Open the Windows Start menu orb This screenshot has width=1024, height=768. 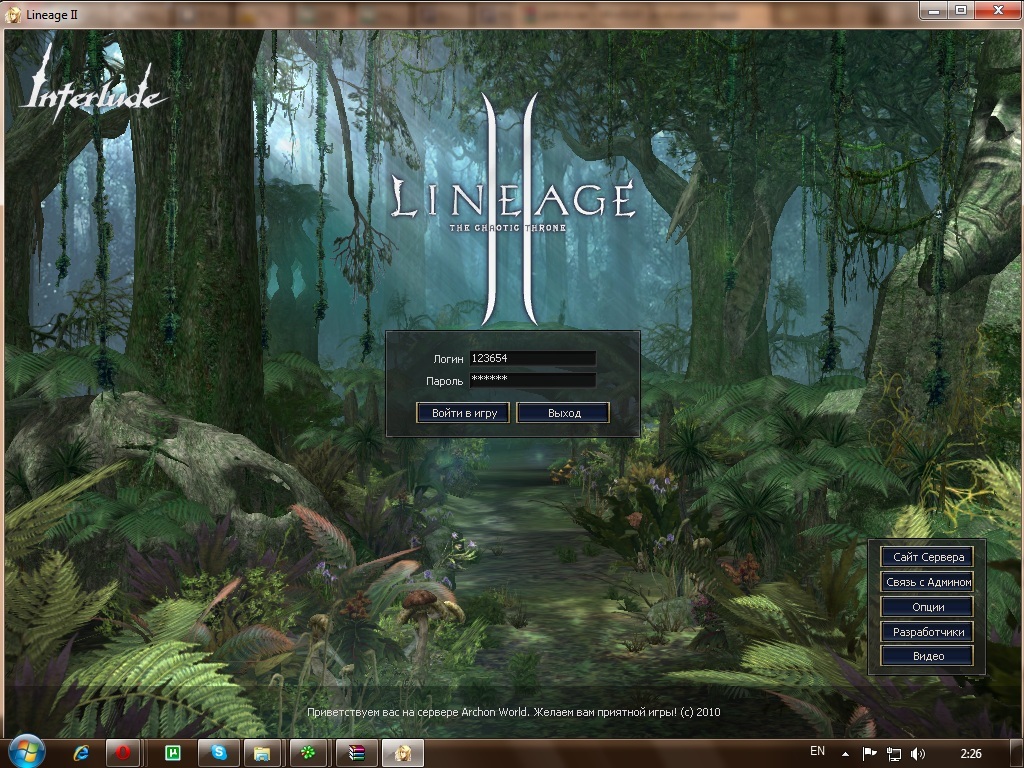coord(26,752)
